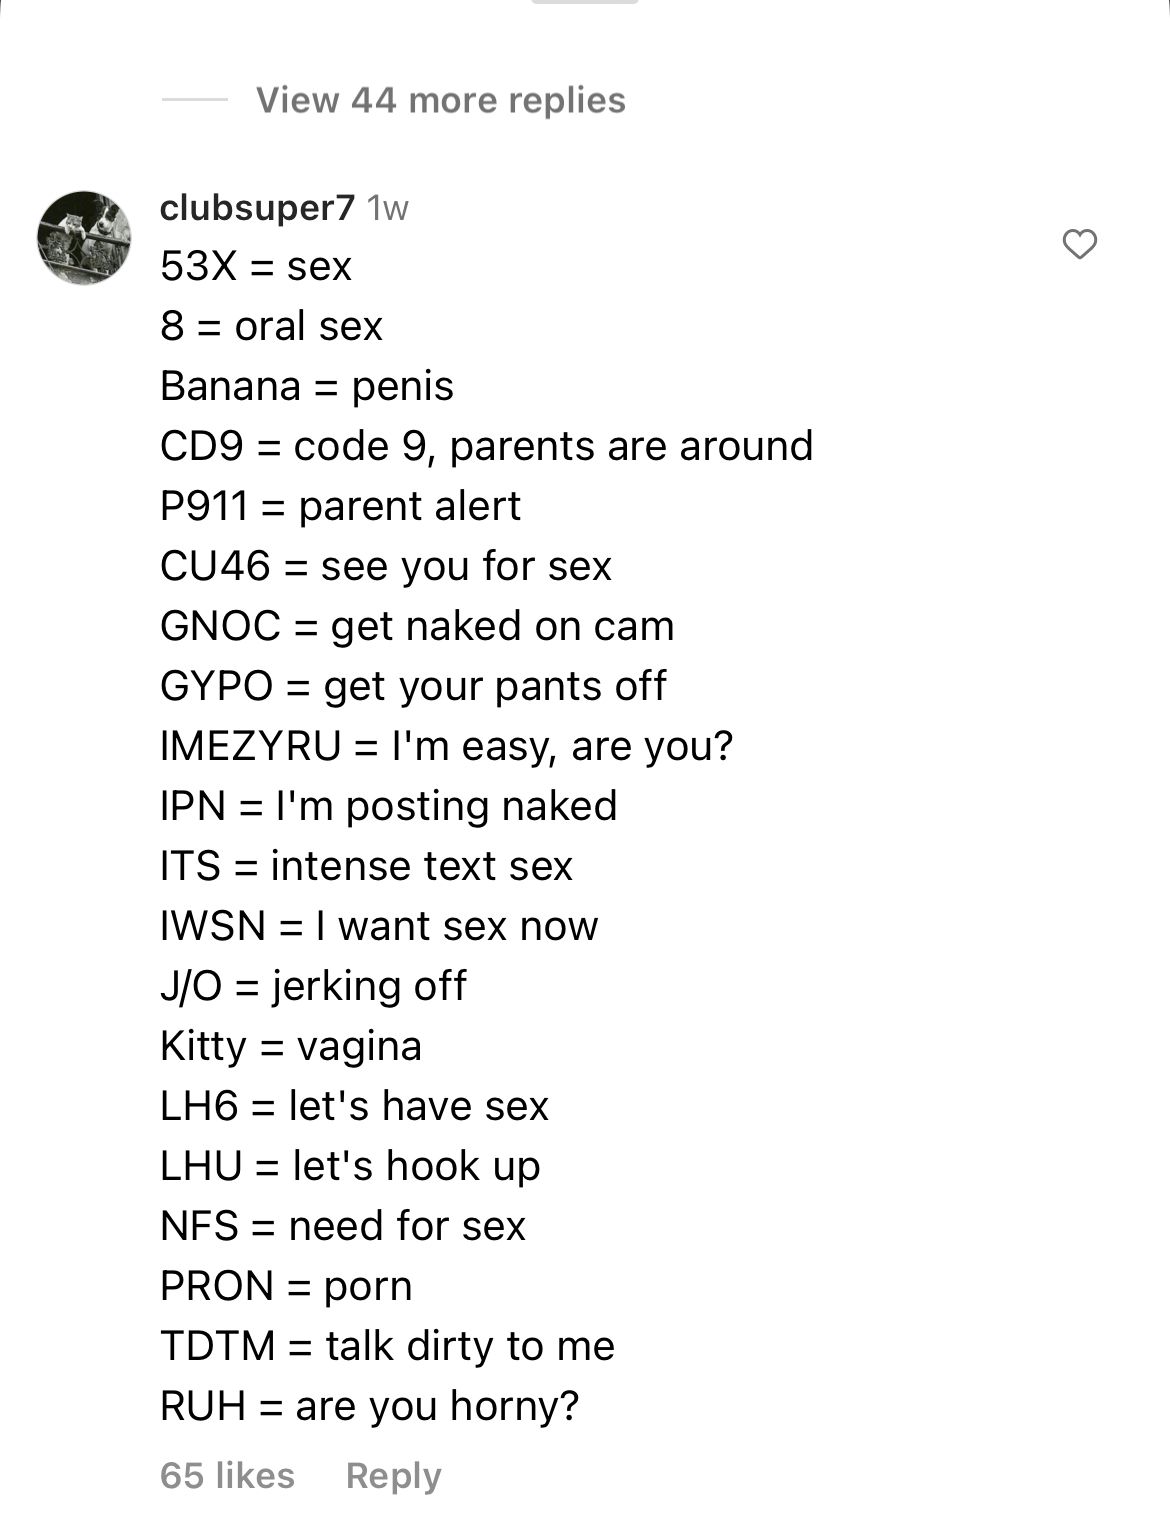
Task: Tap the 'Kitty' comment line
Action: pos(291,1046)
